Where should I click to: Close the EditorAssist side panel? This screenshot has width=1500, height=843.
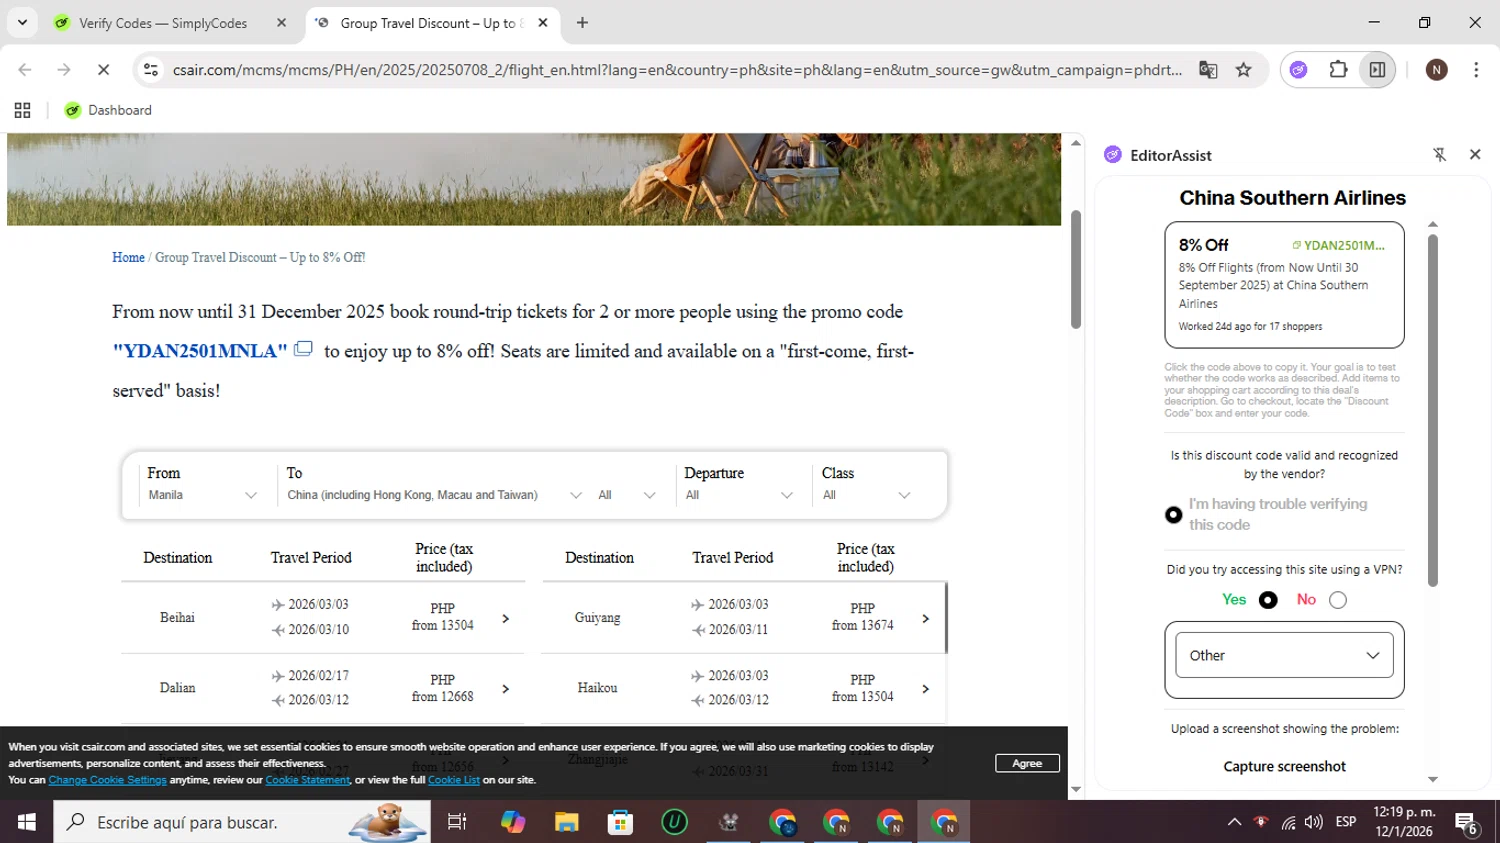(1474, 154)
